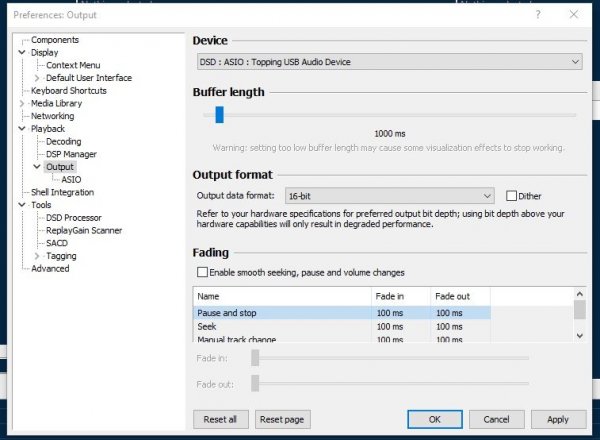Click the Fade in column header
Screen dimensions: 600x440
point(388,297)
